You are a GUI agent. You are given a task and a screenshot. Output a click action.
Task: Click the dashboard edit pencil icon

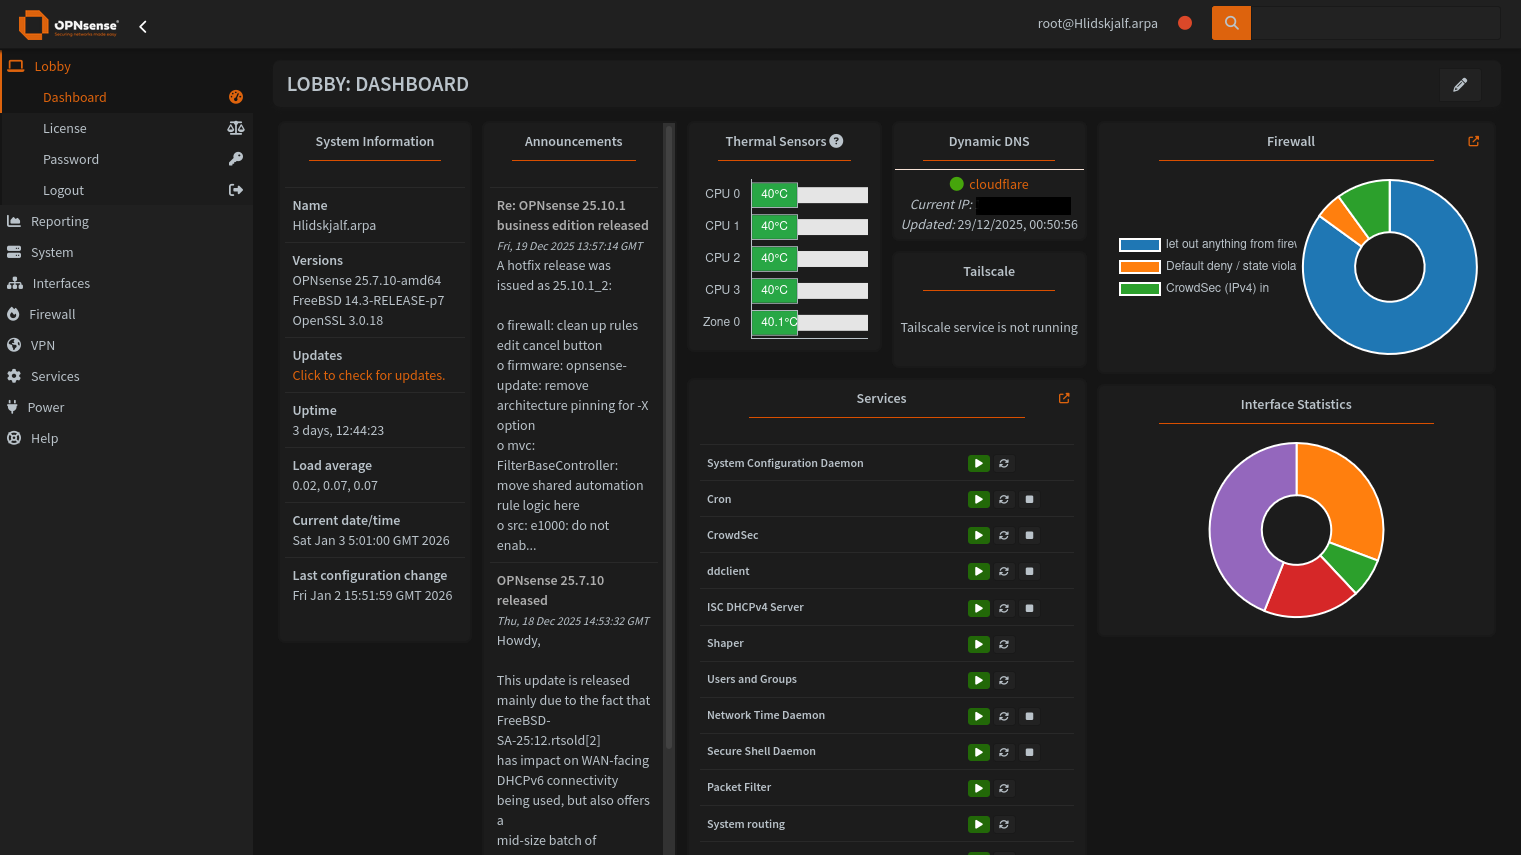(x=1459, y=85)
